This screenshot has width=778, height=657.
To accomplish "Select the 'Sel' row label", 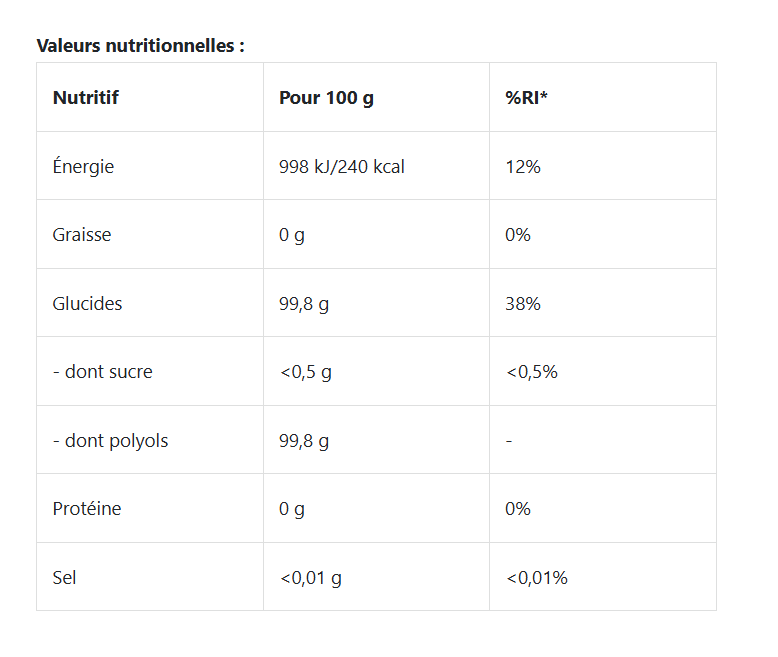I will (64, 578).
